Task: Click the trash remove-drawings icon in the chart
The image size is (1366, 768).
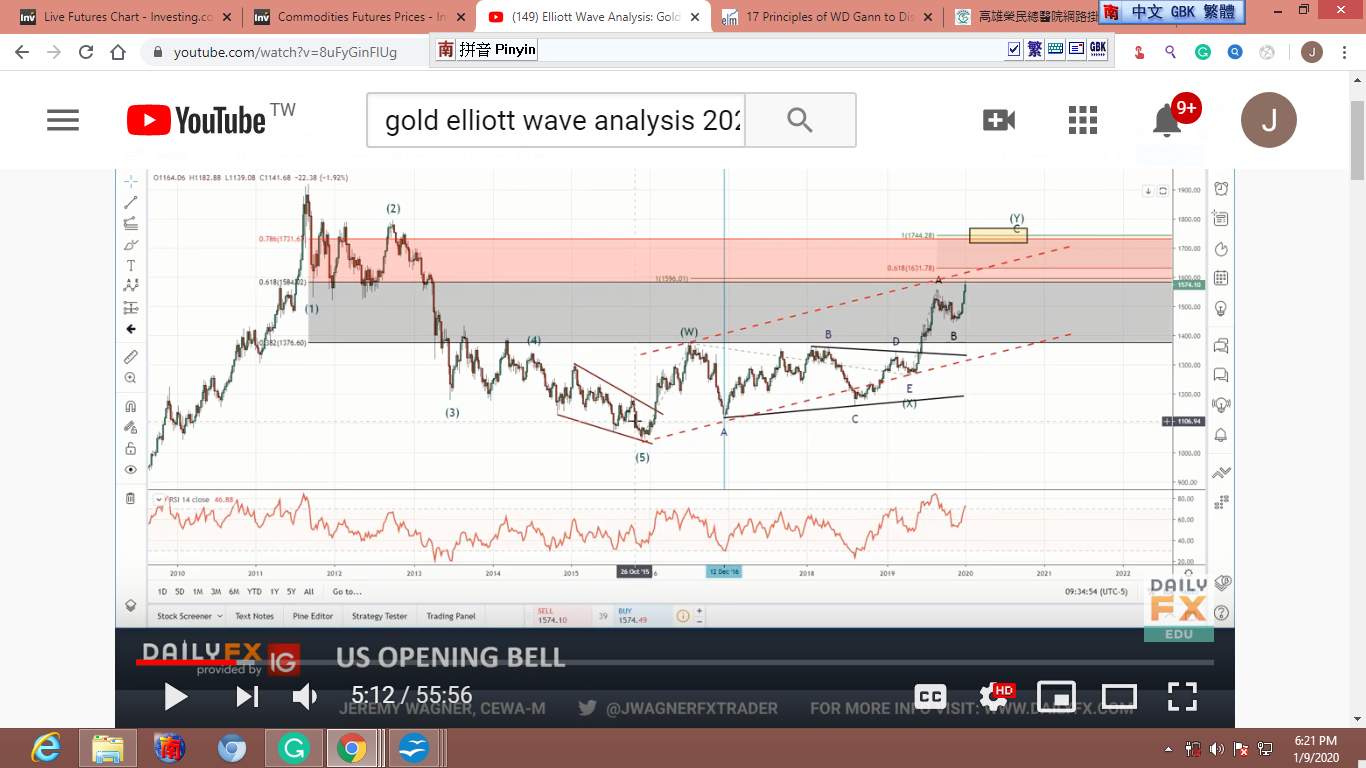Action: point(131,498)
